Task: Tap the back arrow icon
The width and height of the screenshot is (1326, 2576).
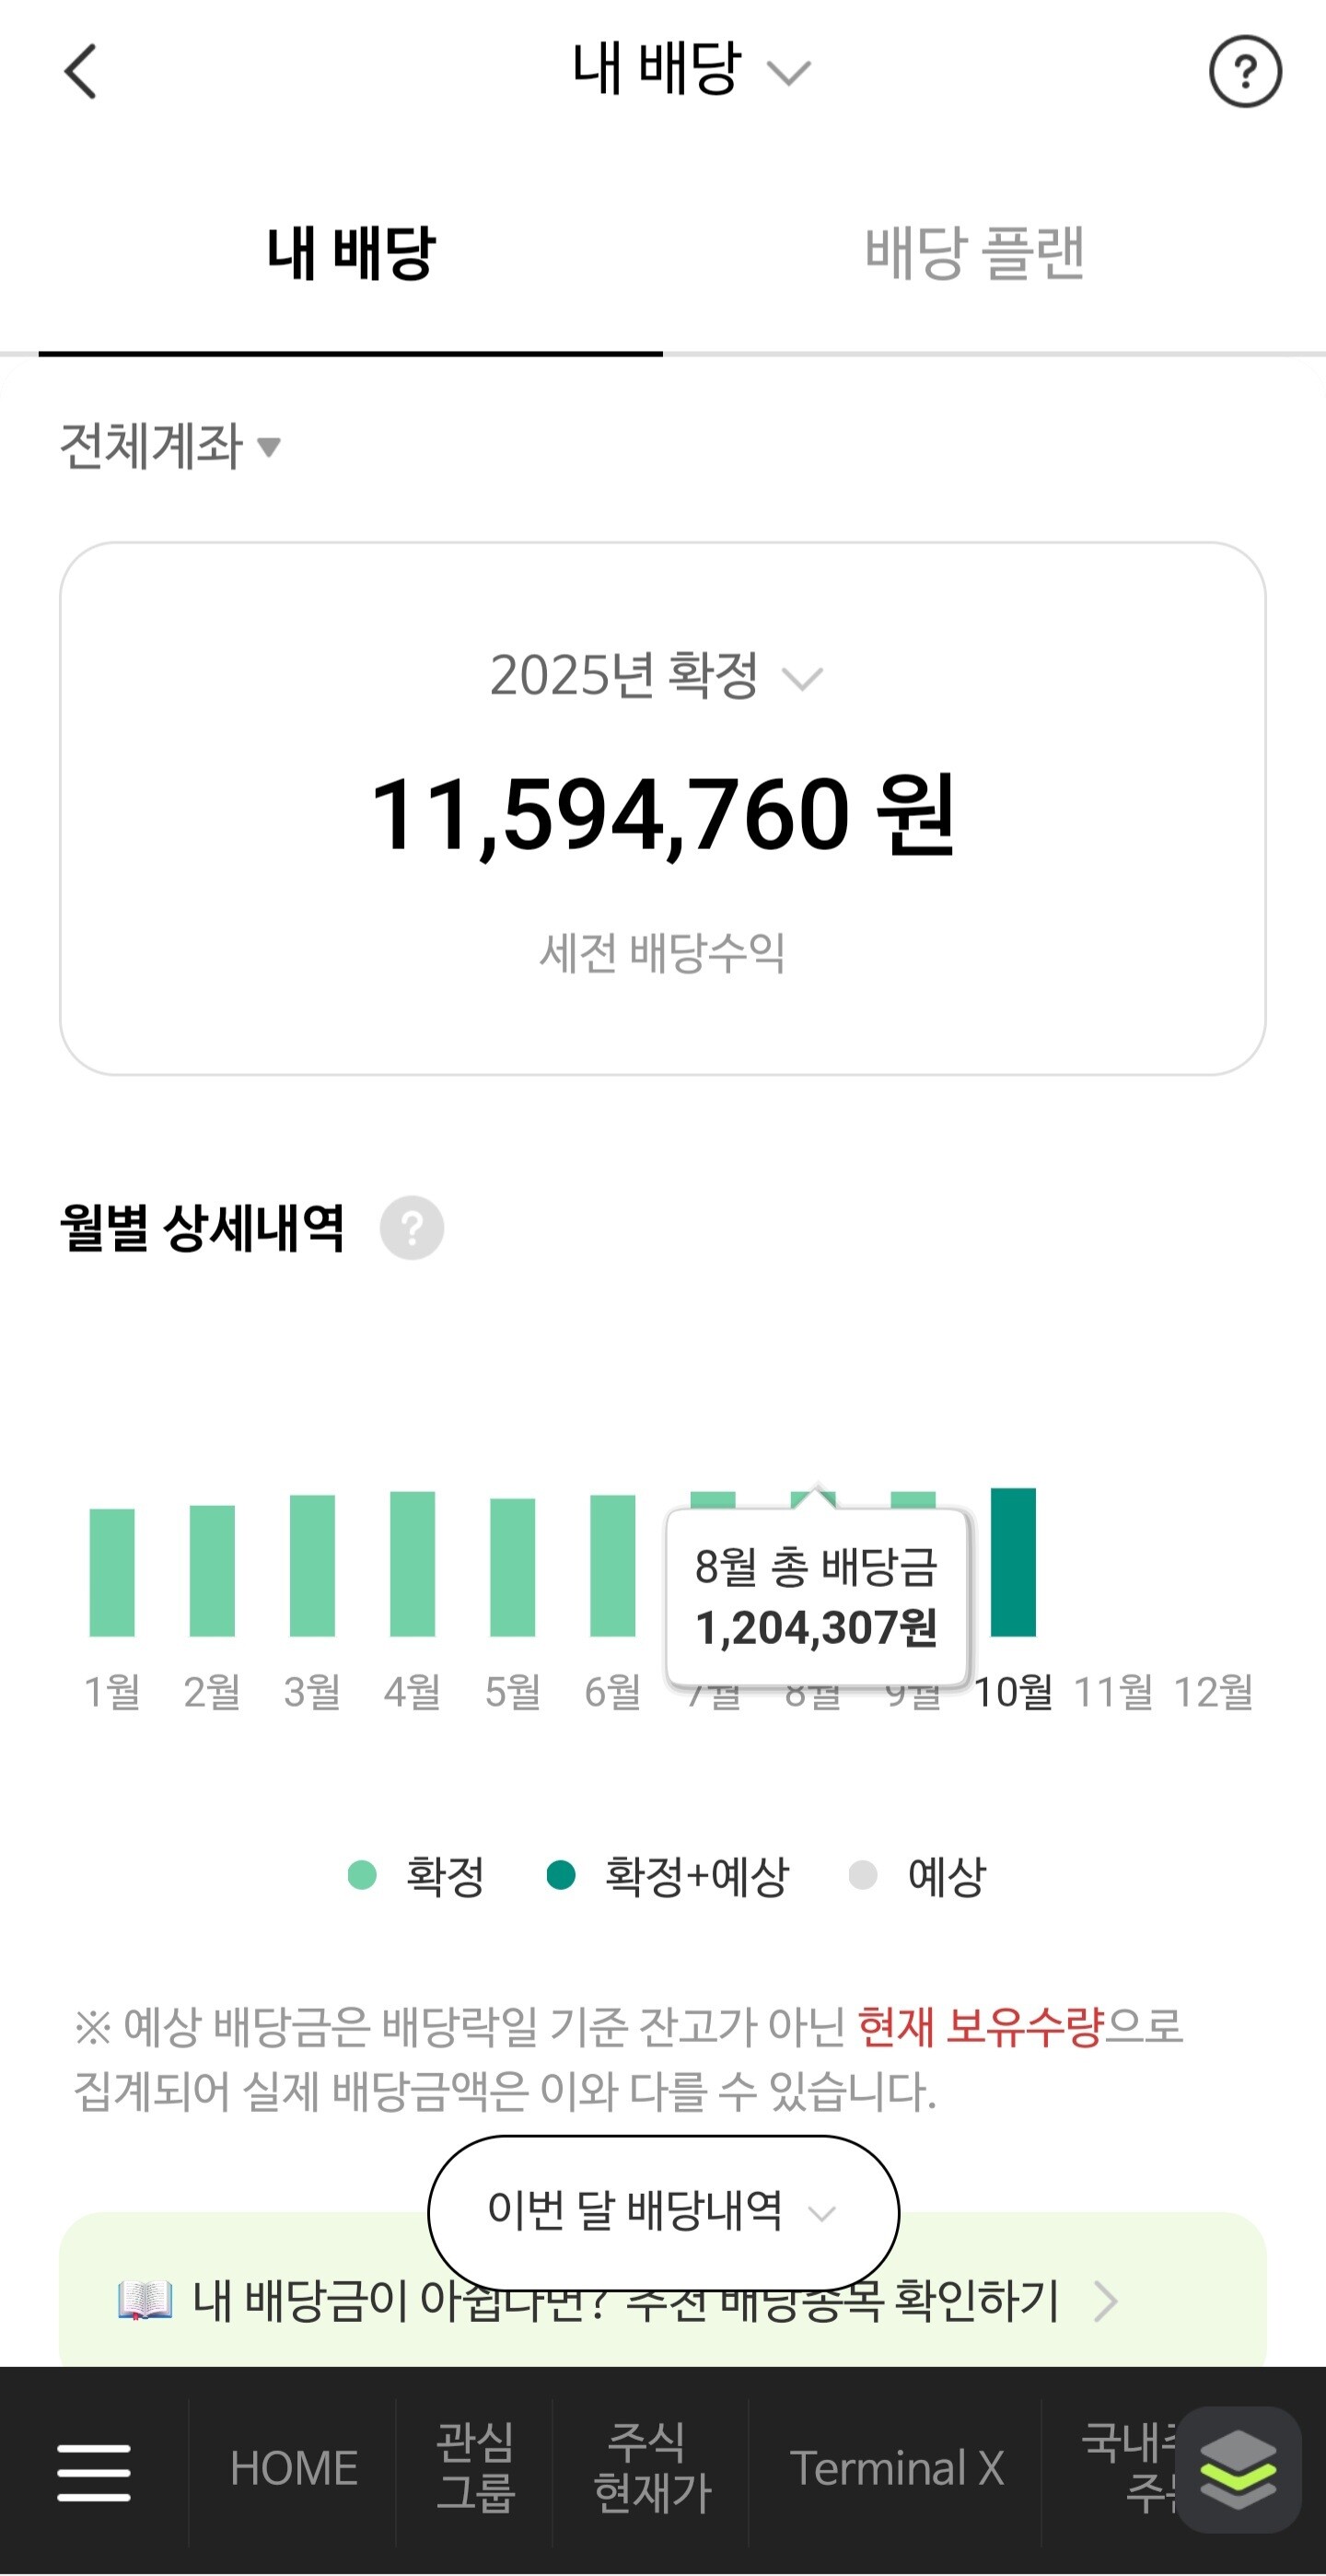Action: [x=81, y=72]
